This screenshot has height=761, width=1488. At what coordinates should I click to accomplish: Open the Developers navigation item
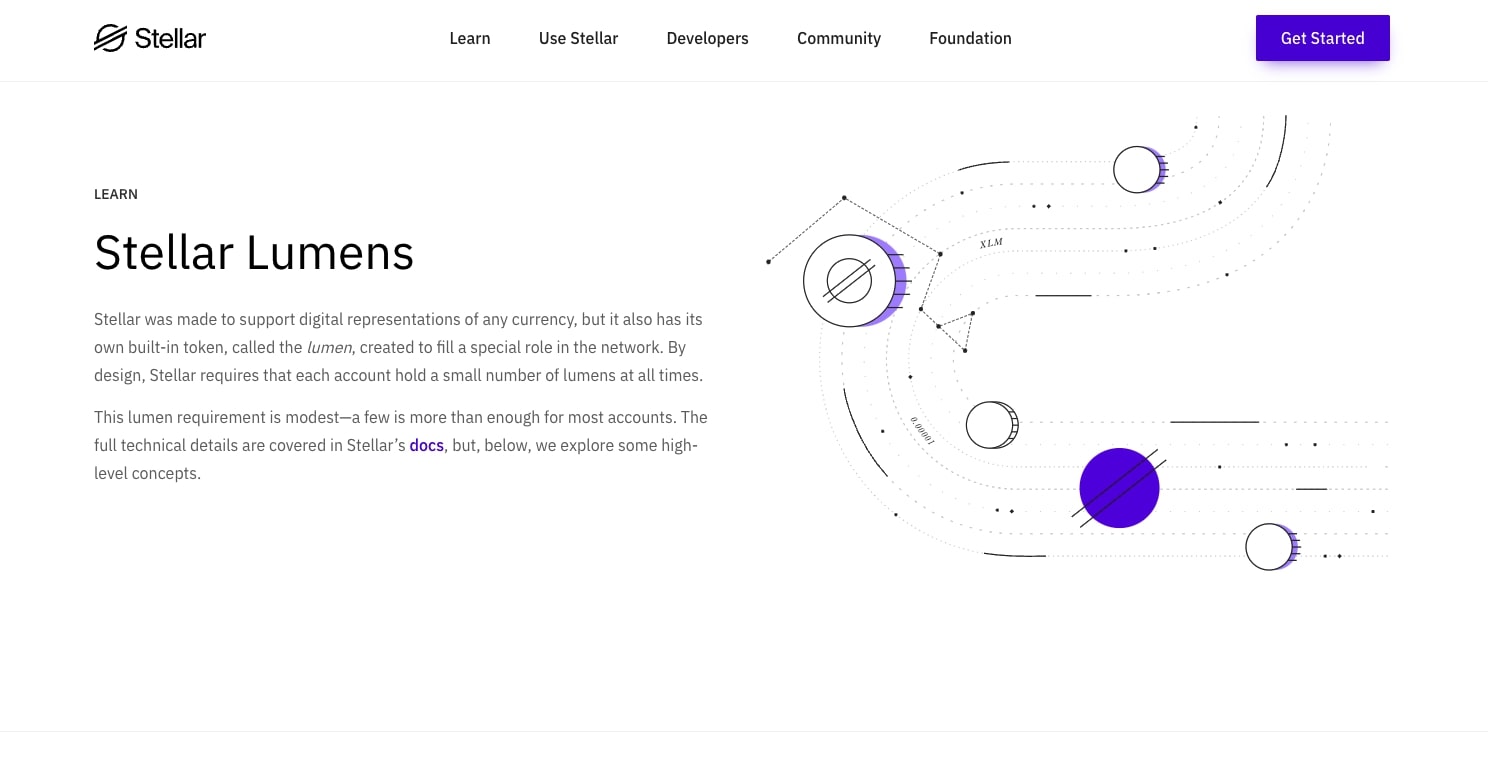coord(707,38)
